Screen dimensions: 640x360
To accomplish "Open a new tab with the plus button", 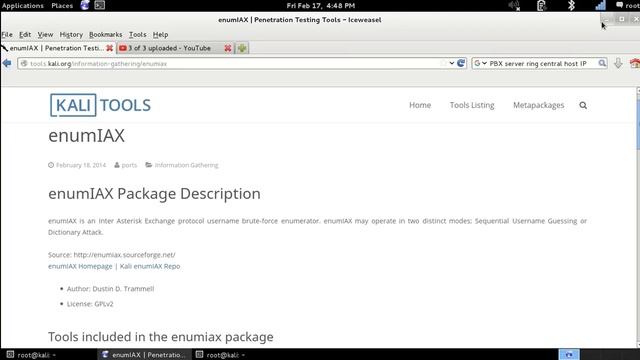I will (x=242, y=48).
